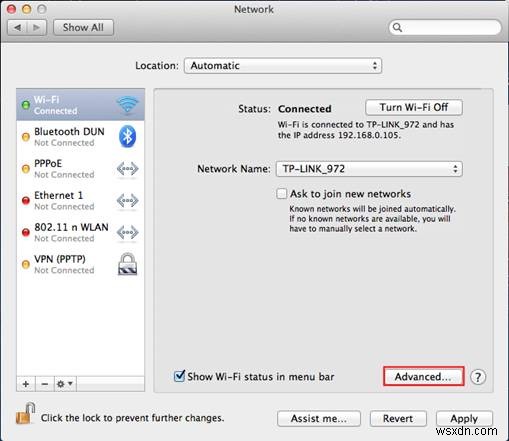Go back with the left arrow button
This screenshot has width=509, height=441.
click(17, 27)
